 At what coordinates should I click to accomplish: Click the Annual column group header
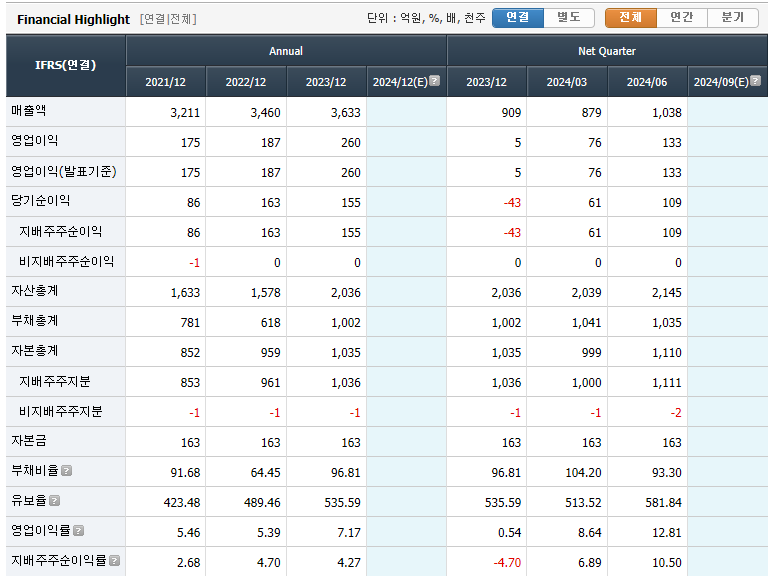(x=286, y=51)
